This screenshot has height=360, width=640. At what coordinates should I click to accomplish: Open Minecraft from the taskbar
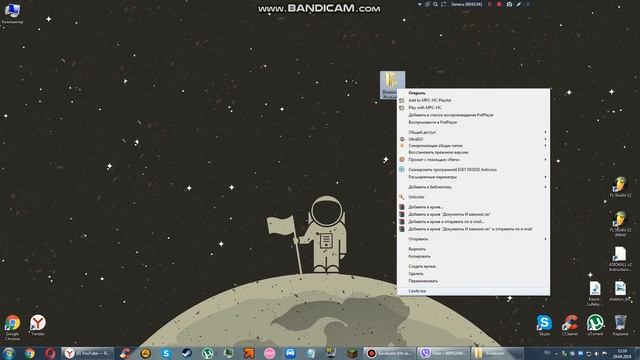(352, 353)
